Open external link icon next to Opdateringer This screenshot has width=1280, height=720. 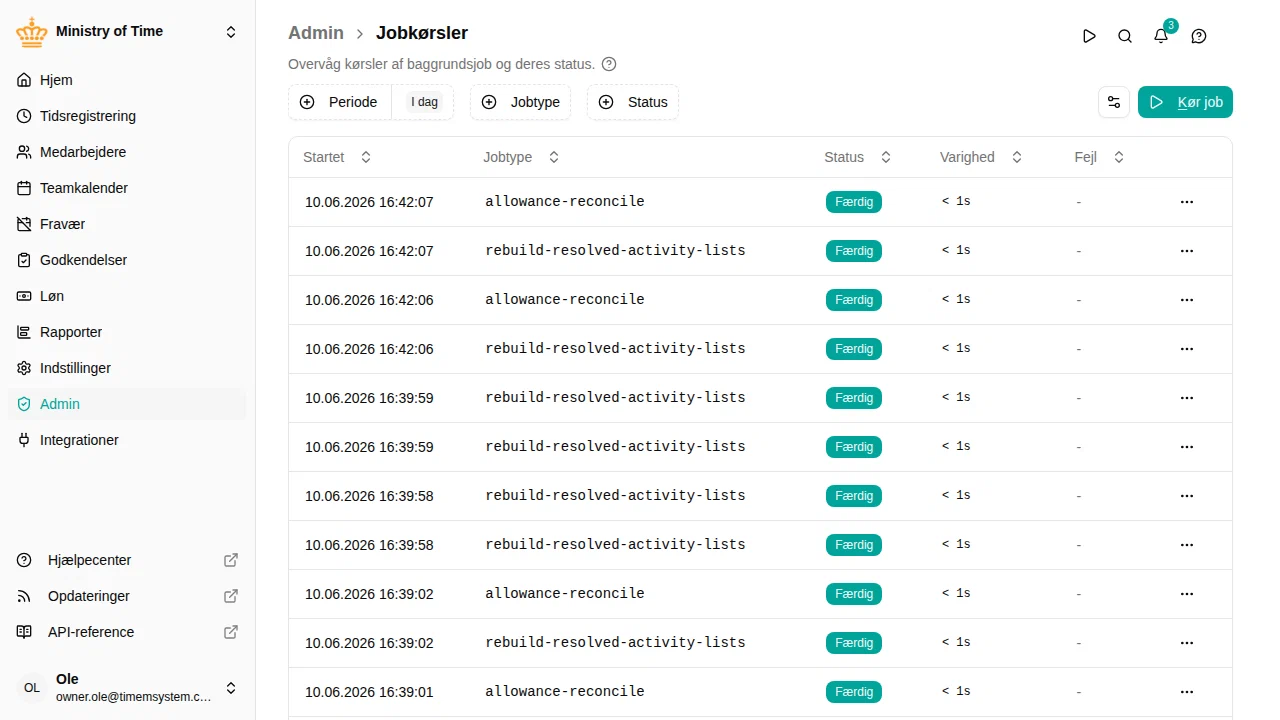[x=231, y=596]
